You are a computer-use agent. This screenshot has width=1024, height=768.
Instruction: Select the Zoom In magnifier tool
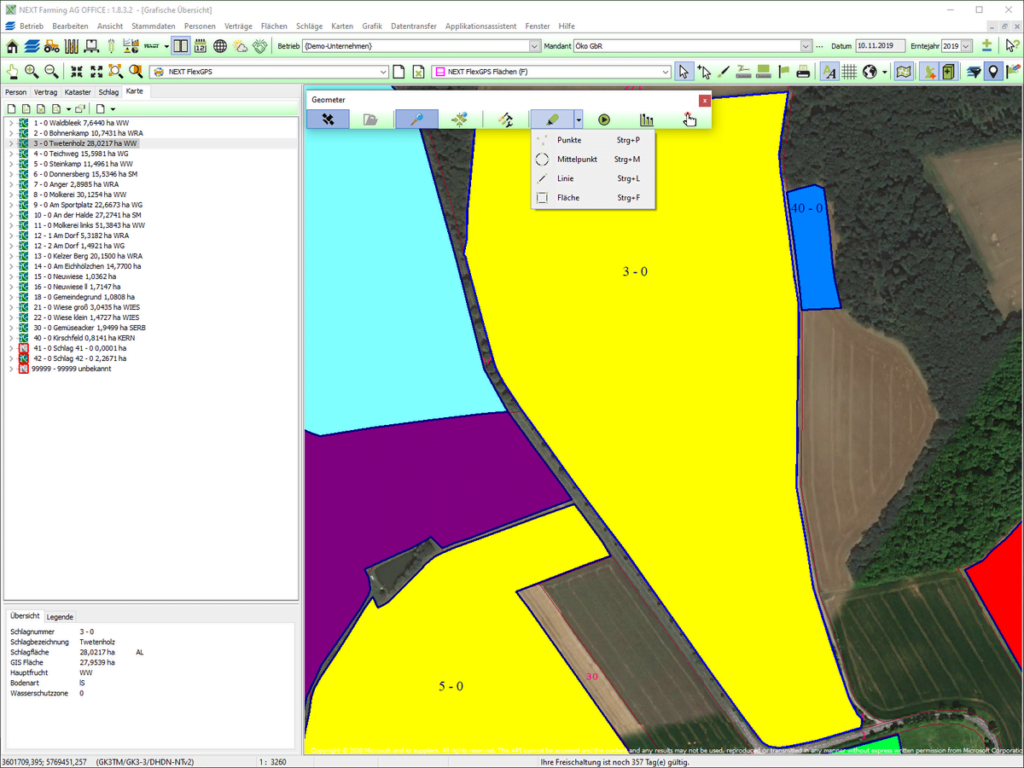[x=31, y=71]
